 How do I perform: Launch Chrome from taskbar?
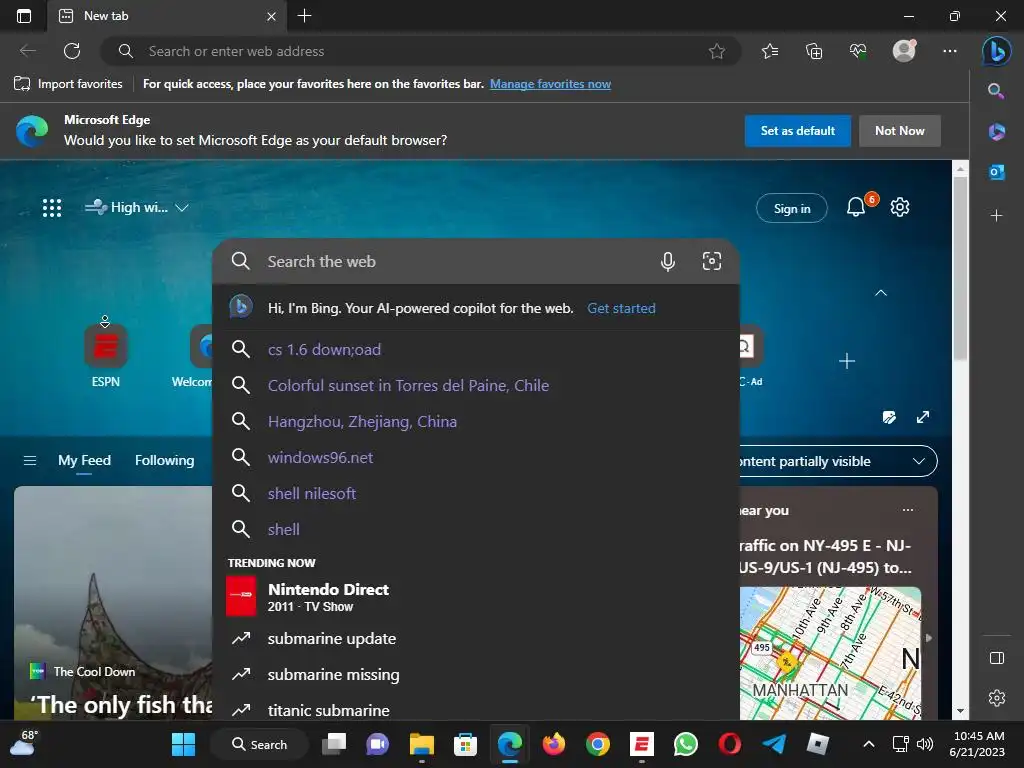coord(598,744)
